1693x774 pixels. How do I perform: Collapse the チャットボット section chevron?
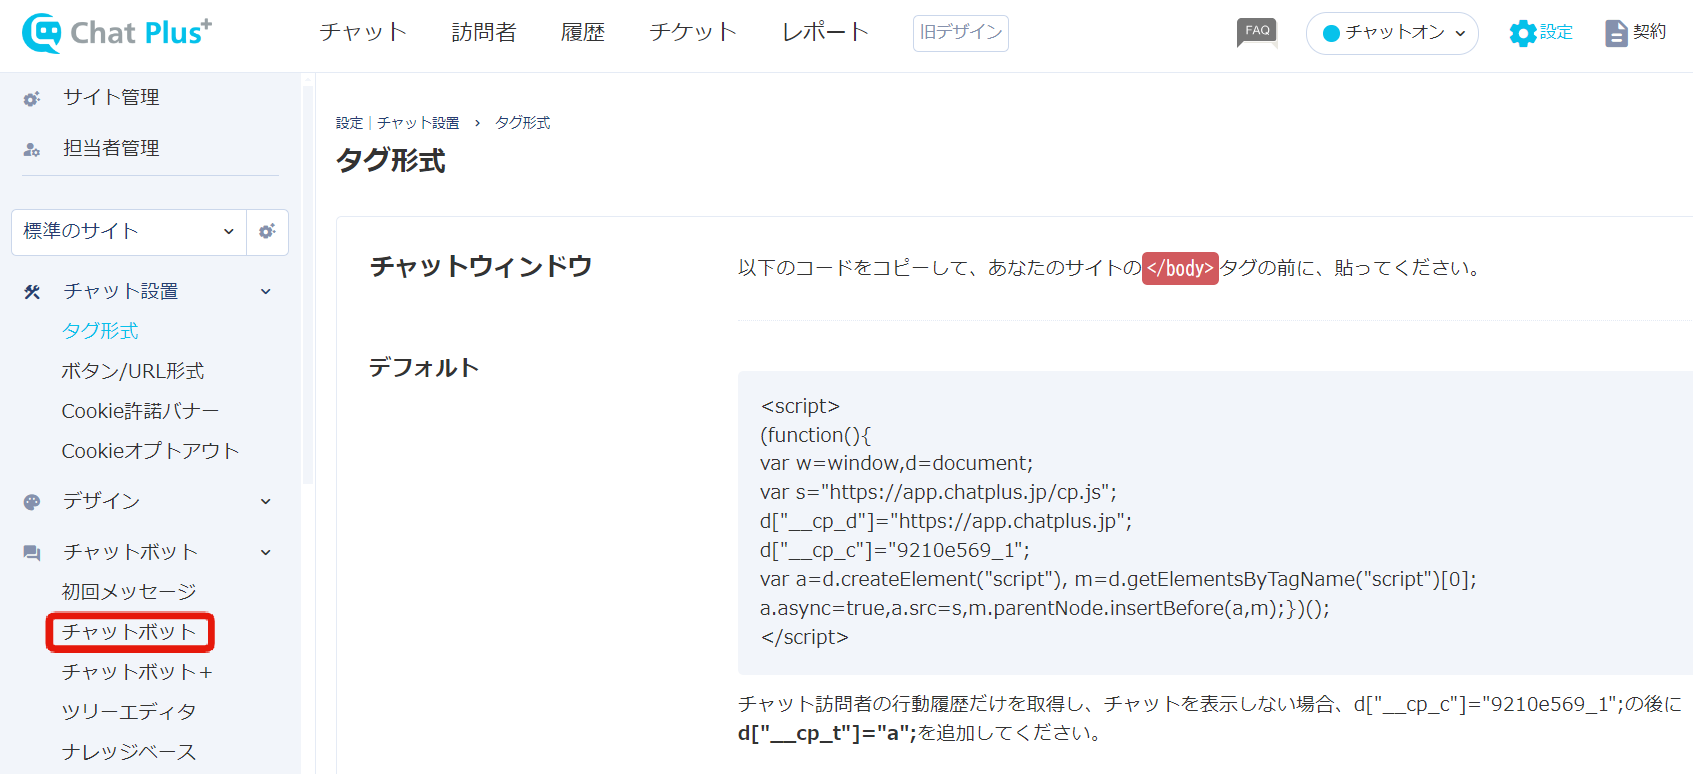[x=266, y=553]
